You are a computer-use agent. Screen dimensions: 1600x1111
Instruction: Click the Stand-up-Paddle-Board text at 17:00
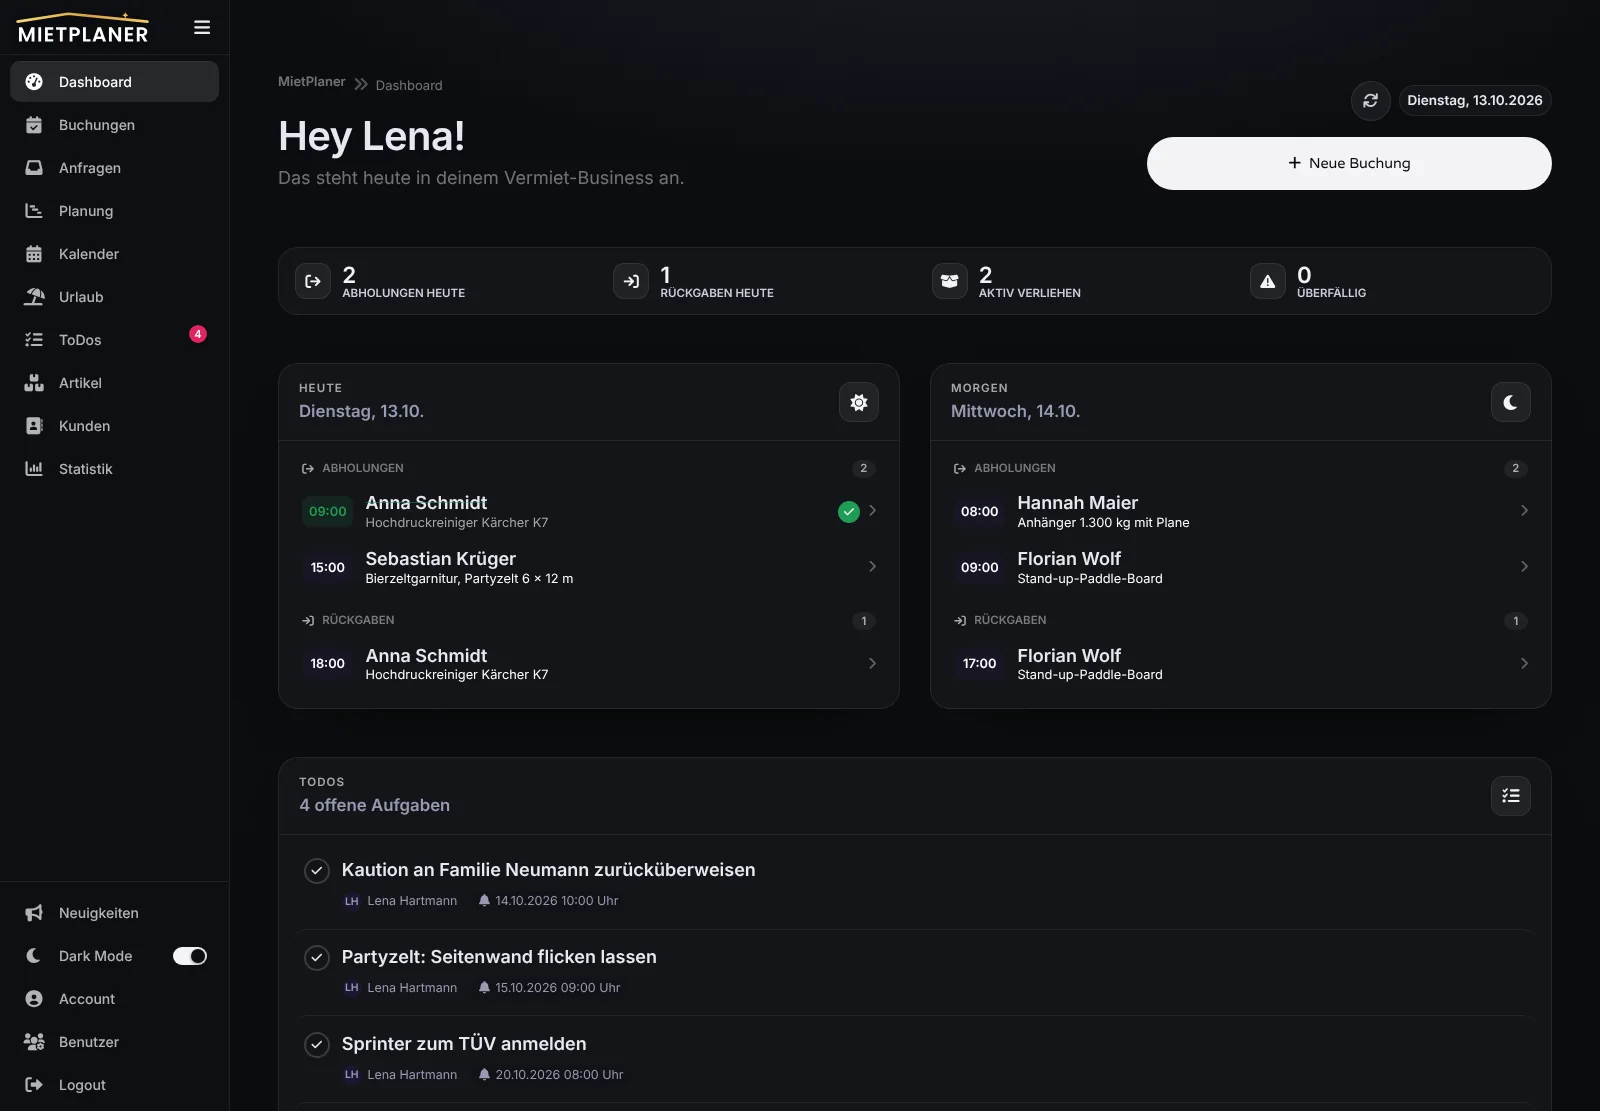(x=1090, y=675)
